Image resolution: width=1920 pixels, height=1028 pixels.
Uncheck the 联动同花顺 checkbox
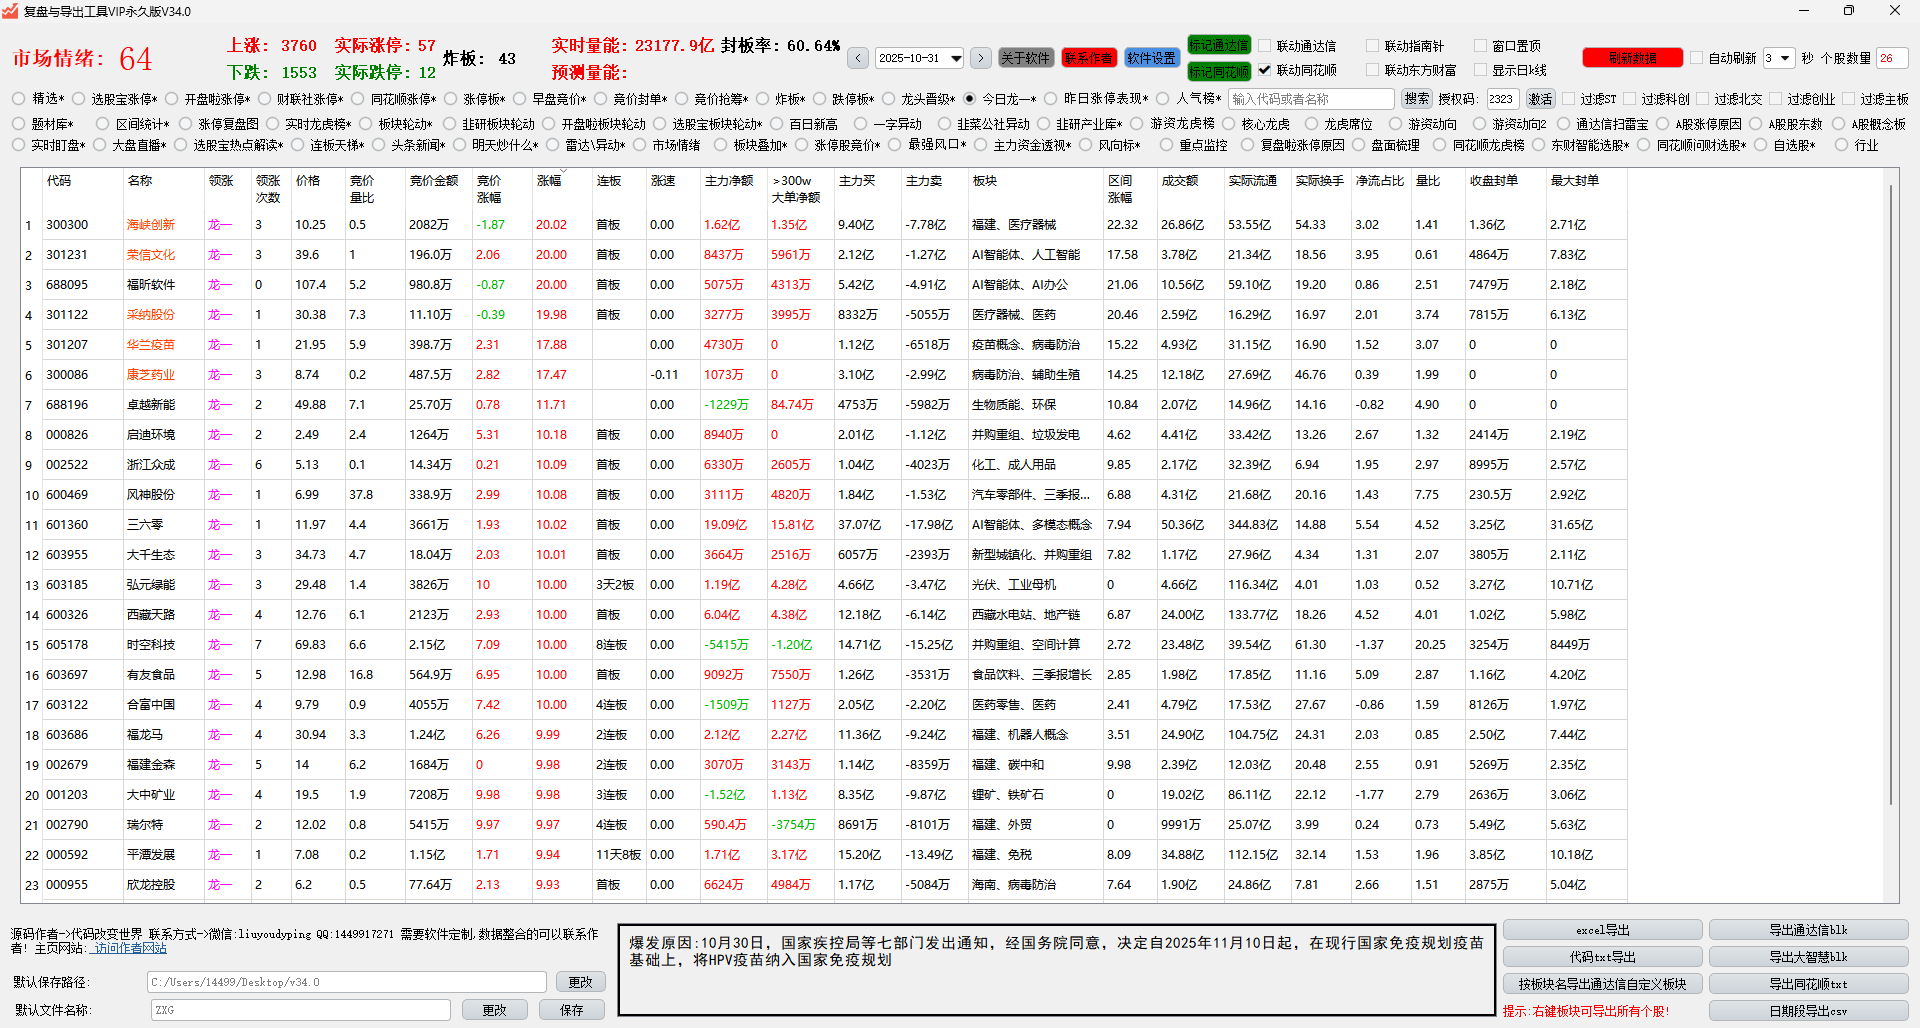point(1265,70)
